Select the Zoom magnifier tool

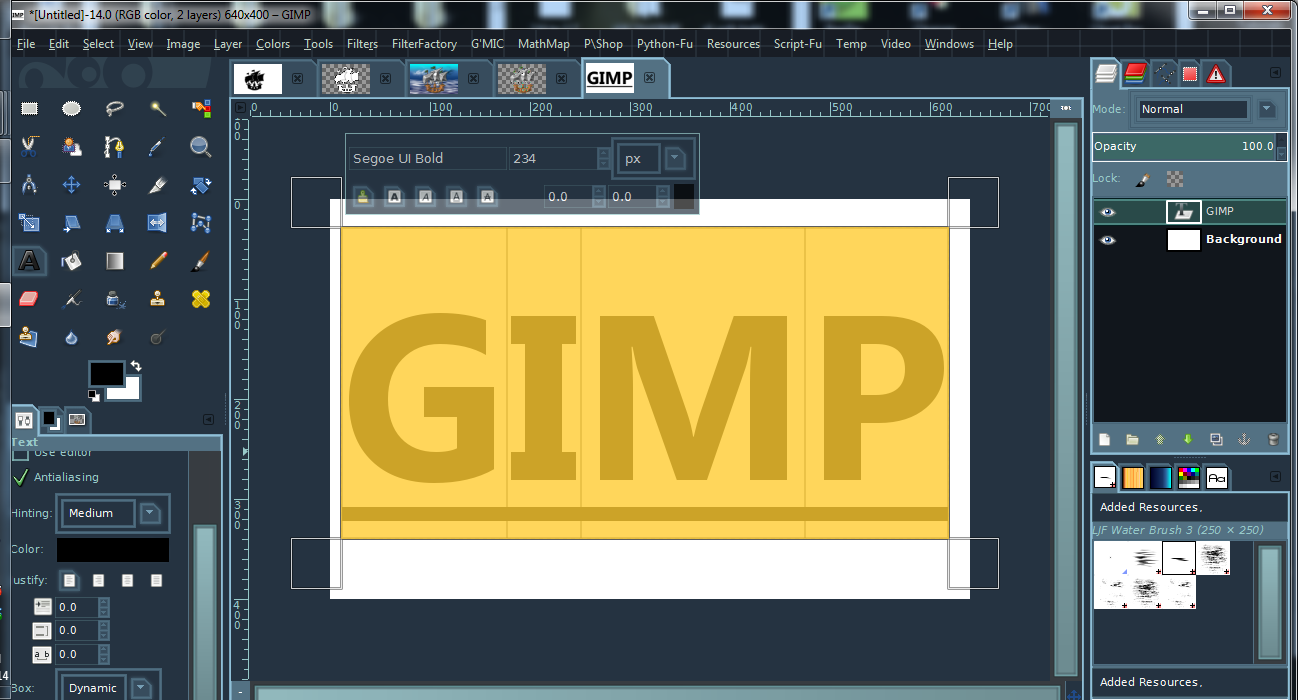coord(201,147)
